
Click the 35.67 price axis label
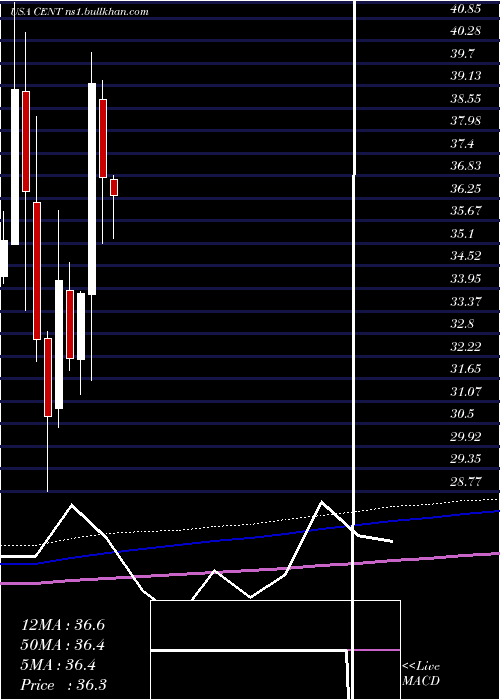pos(466,211)
